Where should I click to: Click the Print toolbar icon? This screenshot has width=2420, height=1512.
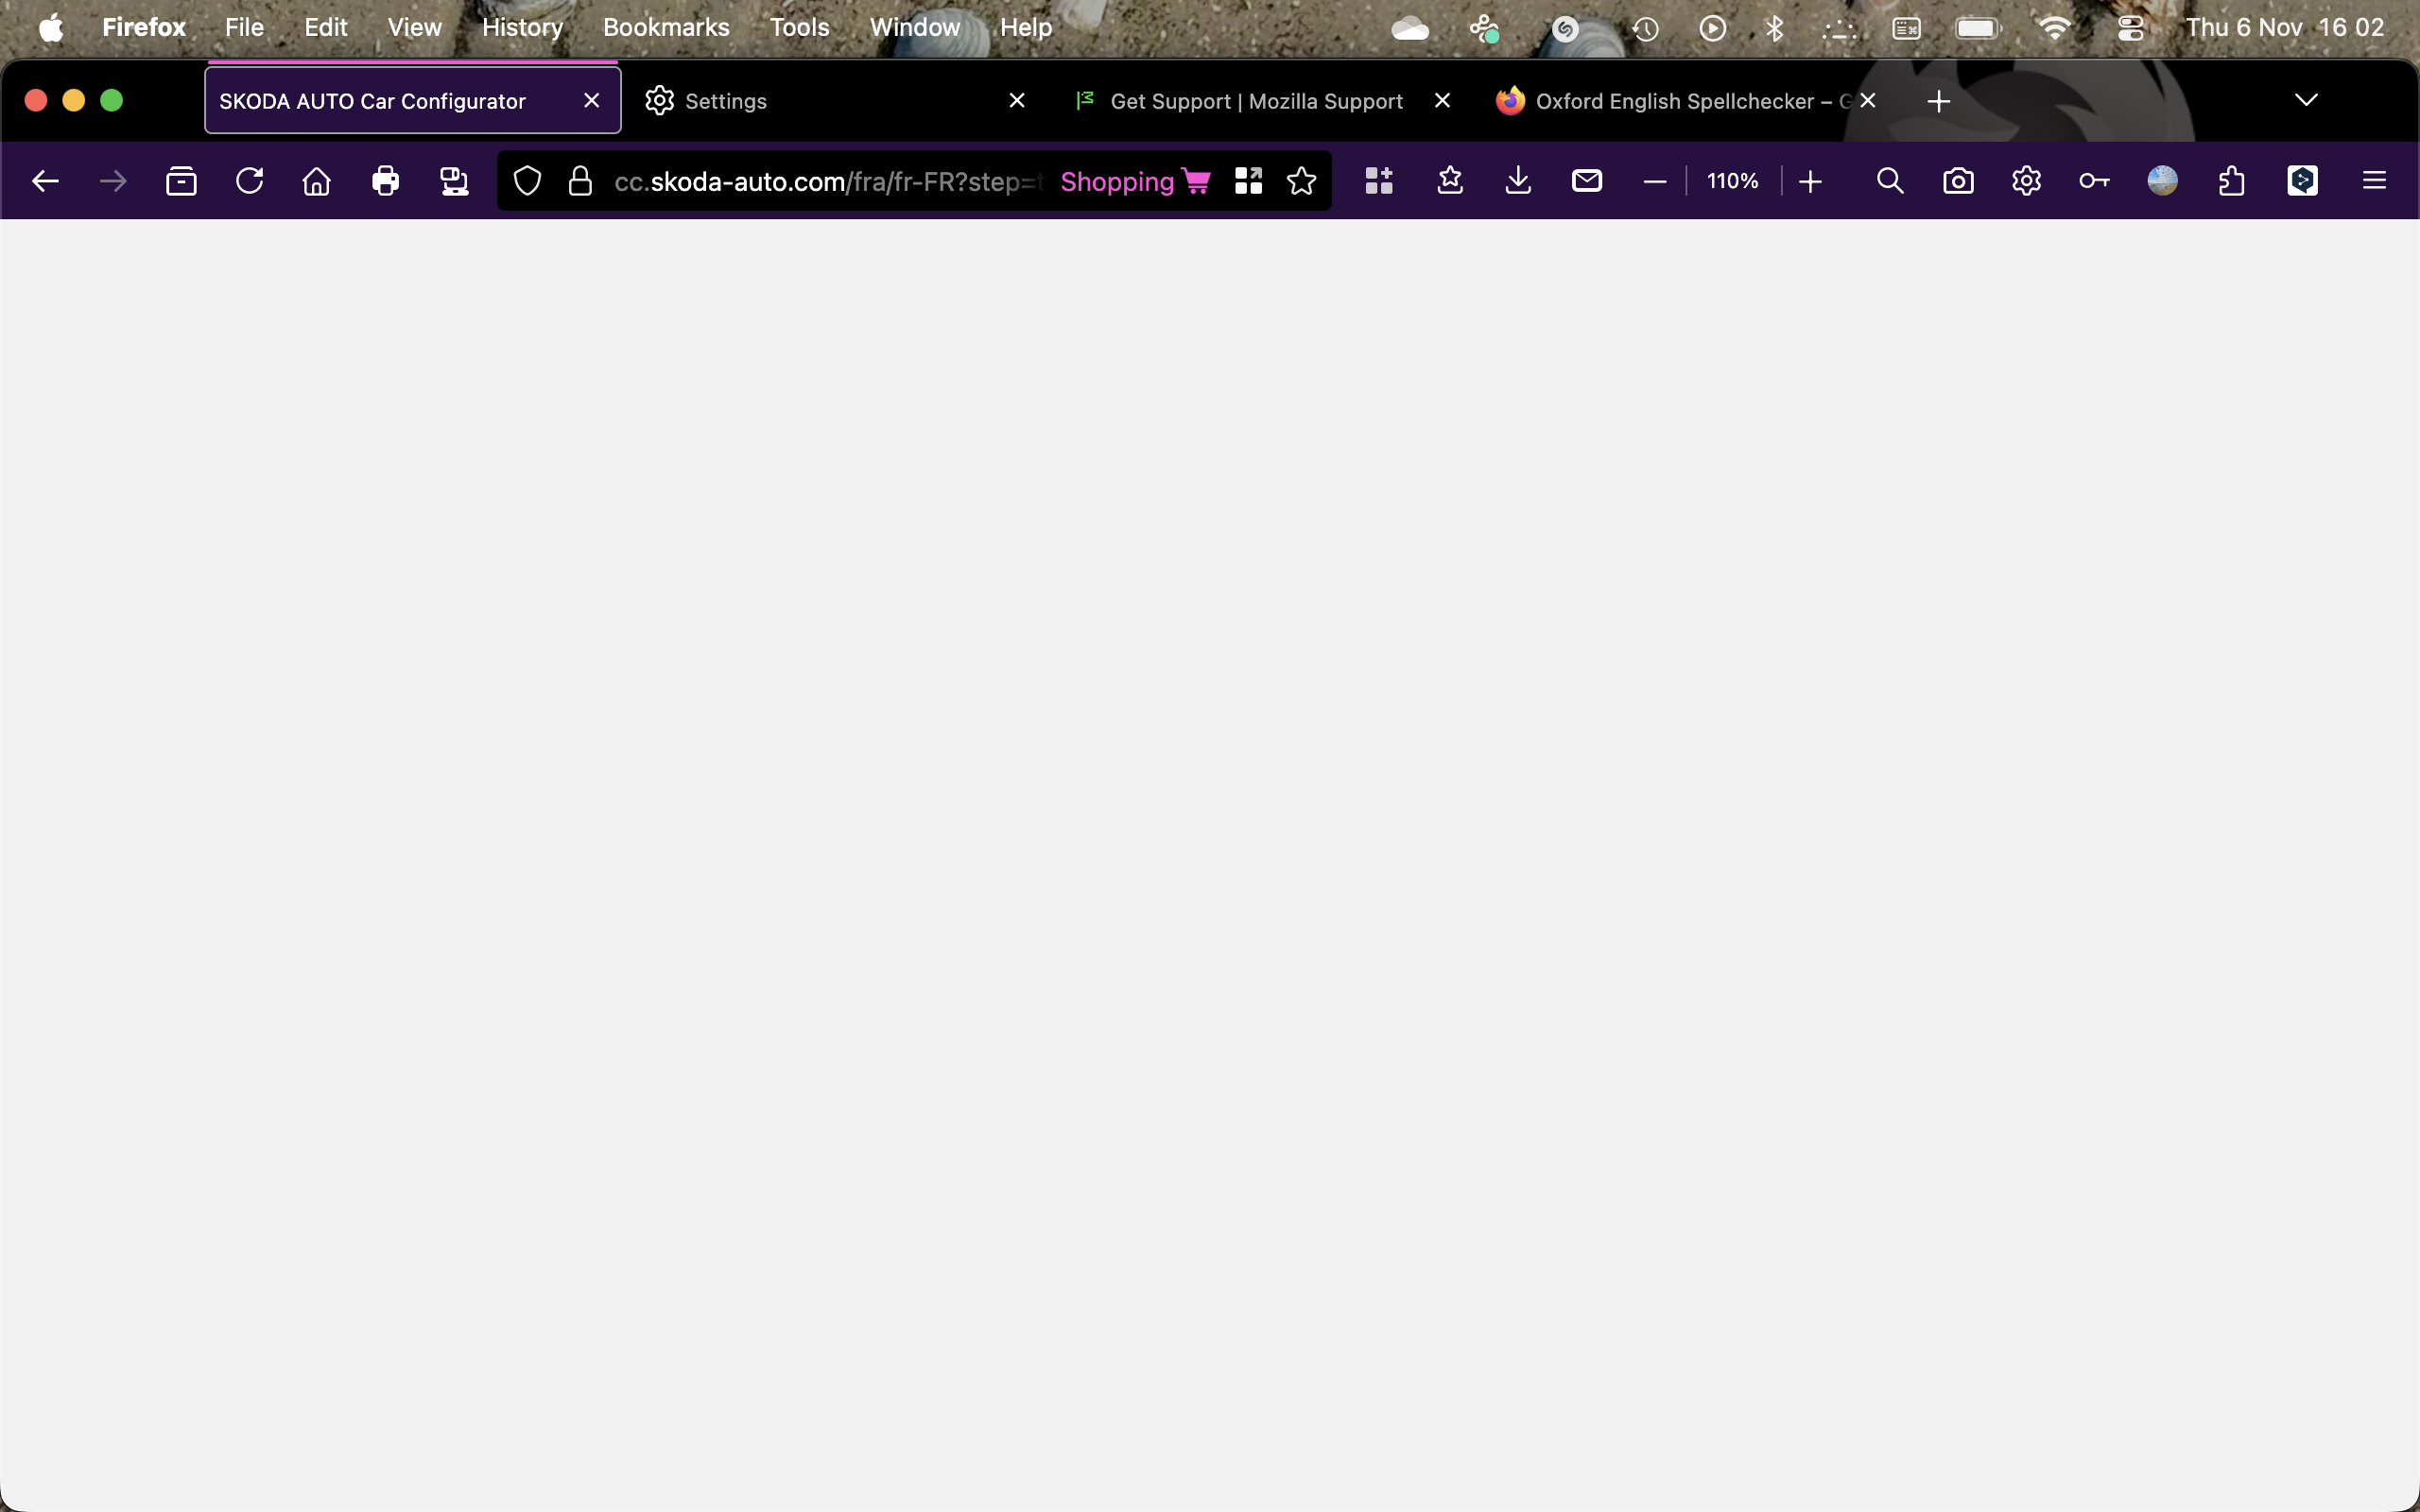click(x=385, y=181)
